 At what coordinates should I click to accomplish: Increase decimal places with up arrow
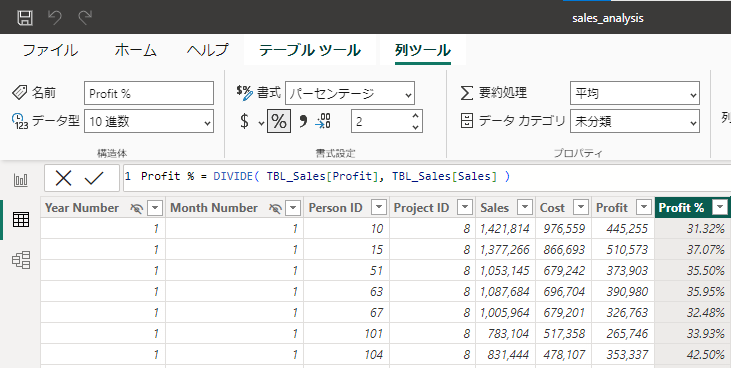(x=415, y=116)
